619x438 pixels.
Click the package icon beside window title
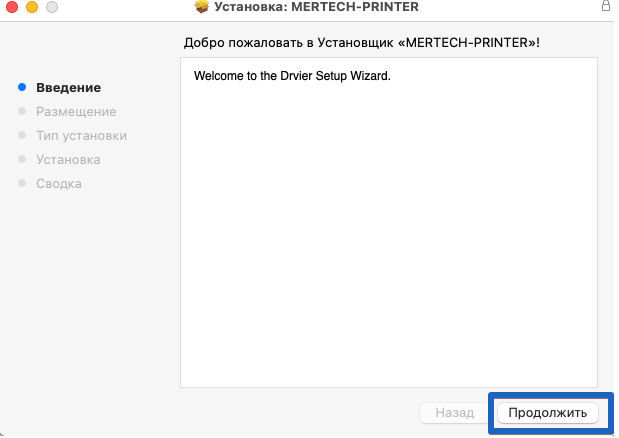[x=201, y=8]
